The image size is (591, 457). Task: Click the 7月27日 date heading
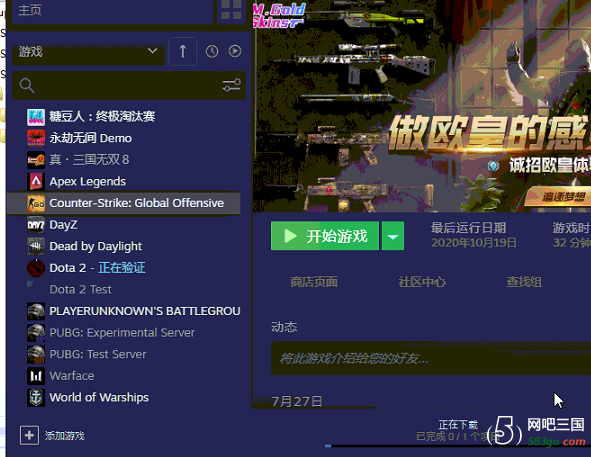pyautogui.click(x=297, y=402)
